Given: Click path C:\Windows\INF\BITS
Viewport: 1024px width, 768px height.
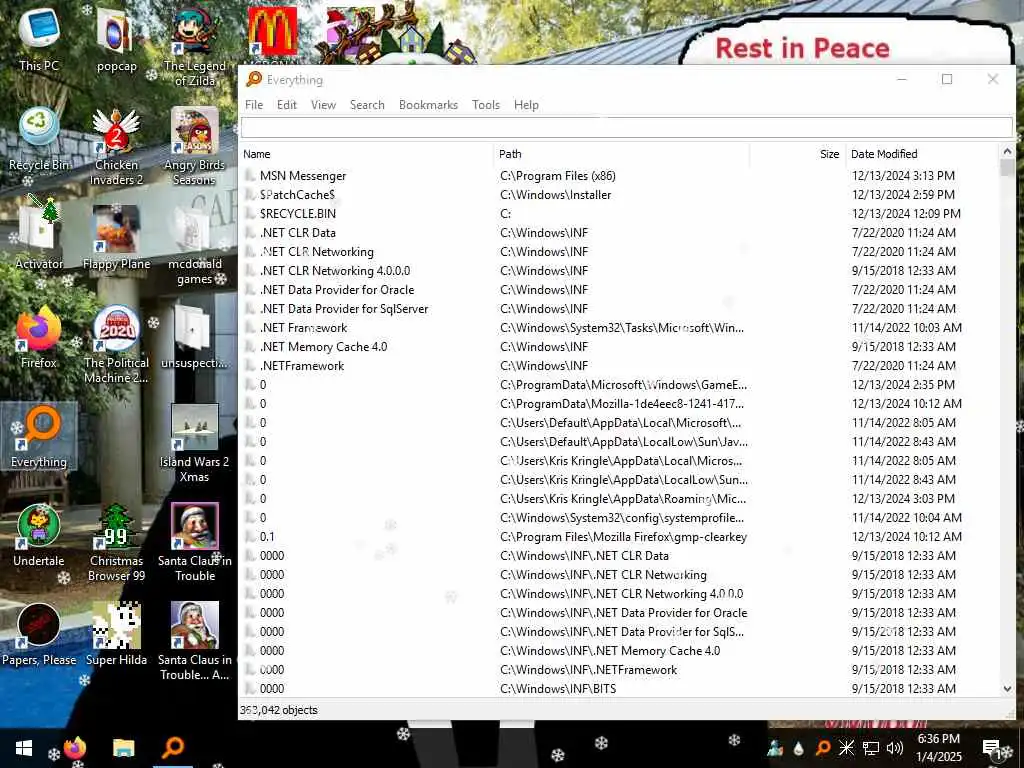Looking at the screenshot, I should point(558,688).
